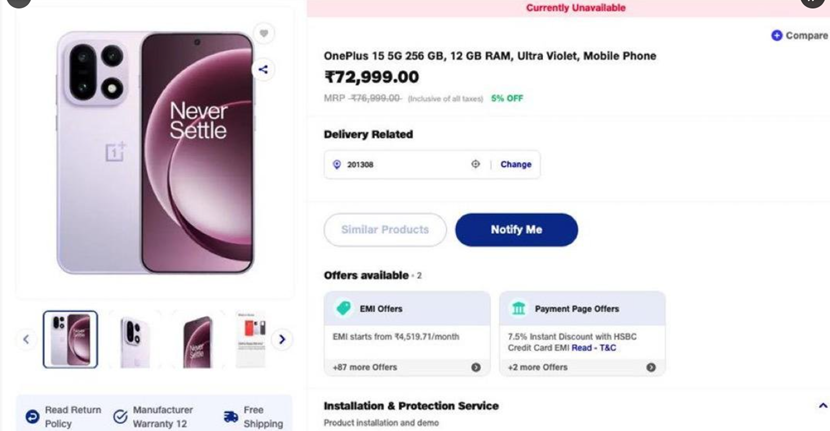Screen dimensions: 830x431
Task: Click the Similar Products button
Action: click(385, 230)
